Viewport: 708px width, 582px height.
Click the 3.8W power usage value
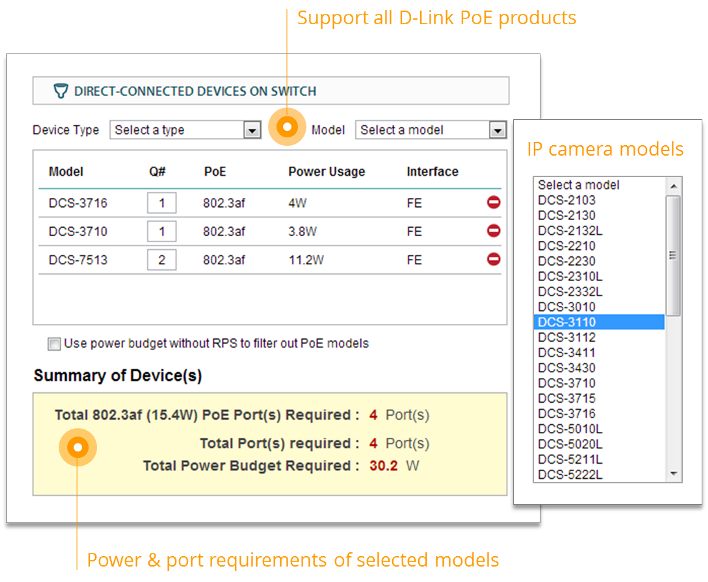[303, 232]
